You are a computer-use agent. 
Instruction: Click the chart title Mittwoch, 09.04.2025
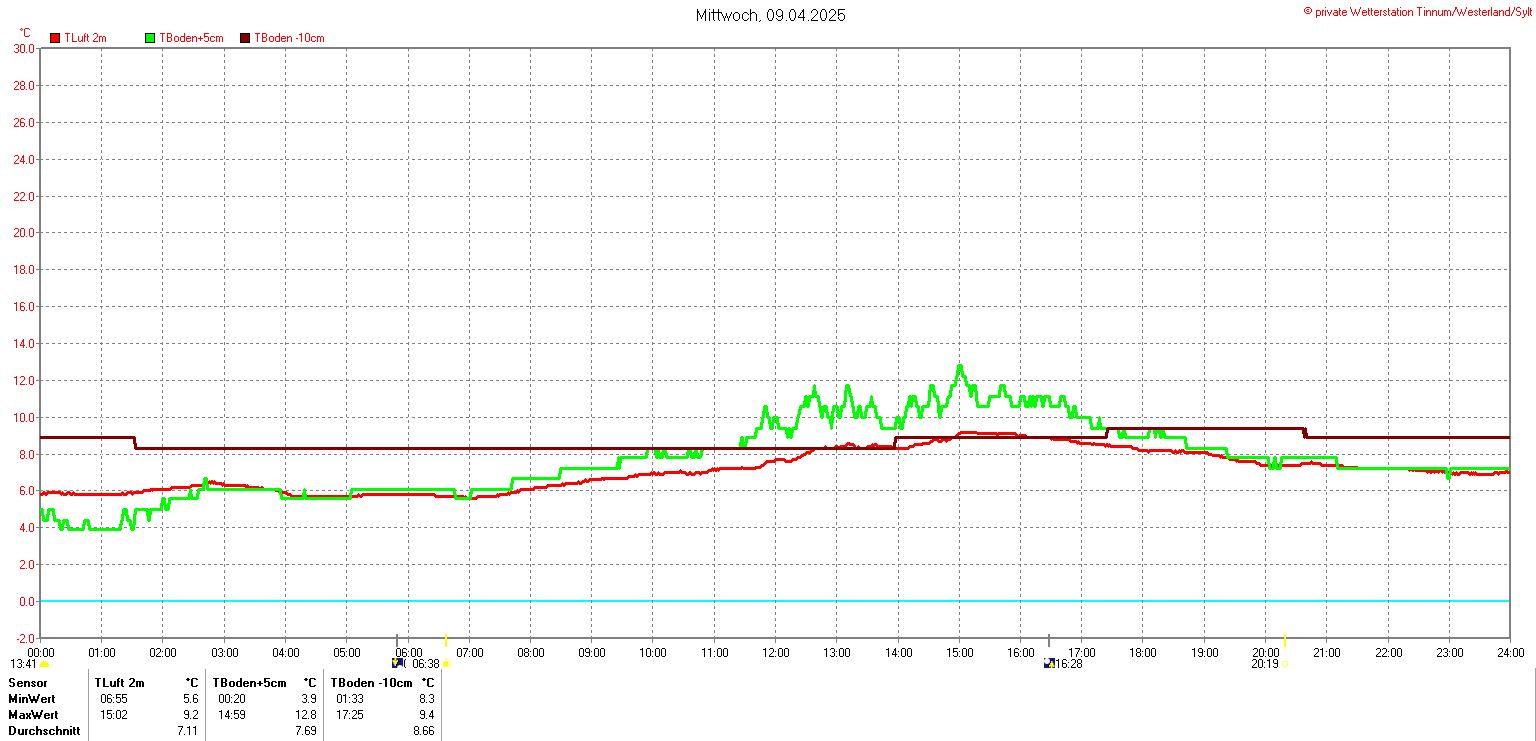[770, 16]
